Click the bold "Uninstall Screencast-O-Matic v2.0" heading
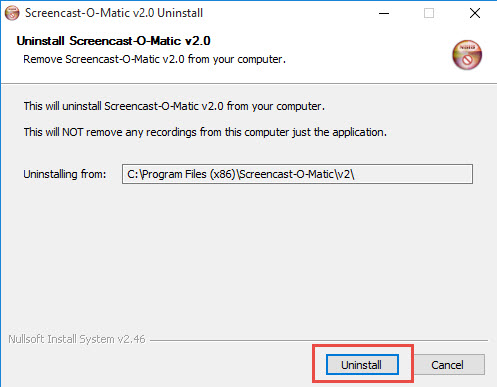Viewport: 497px width, 387px height. pos(113,41)
